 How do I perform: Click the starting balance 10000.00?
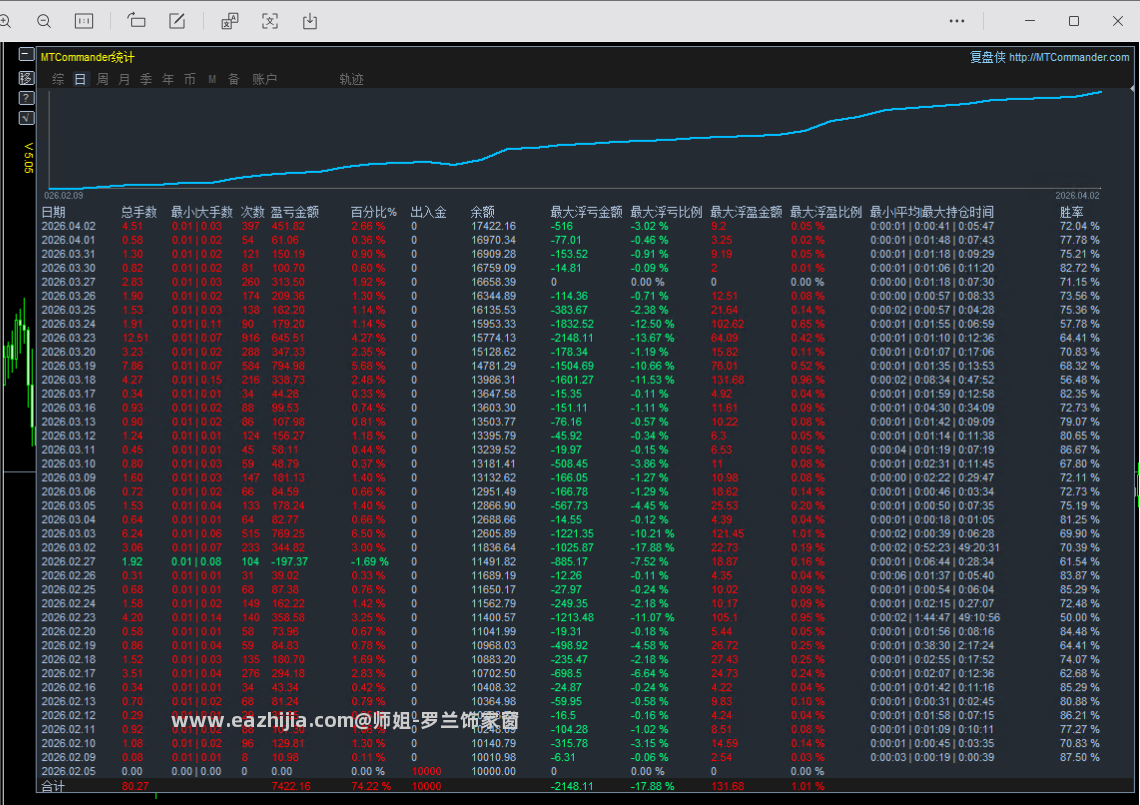494,772
